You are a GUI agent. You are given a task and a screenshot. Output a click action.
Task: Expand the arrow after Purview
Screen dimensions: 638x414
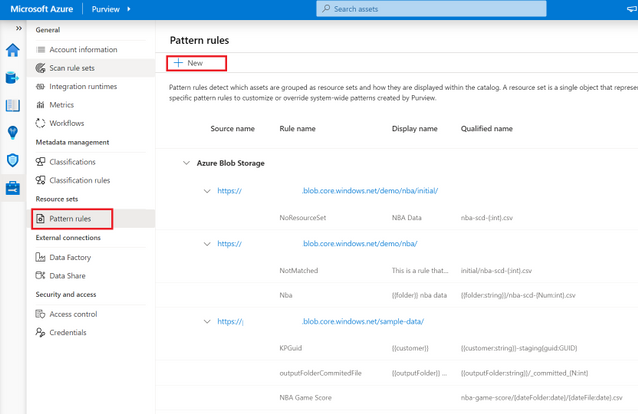pos(129,9)
